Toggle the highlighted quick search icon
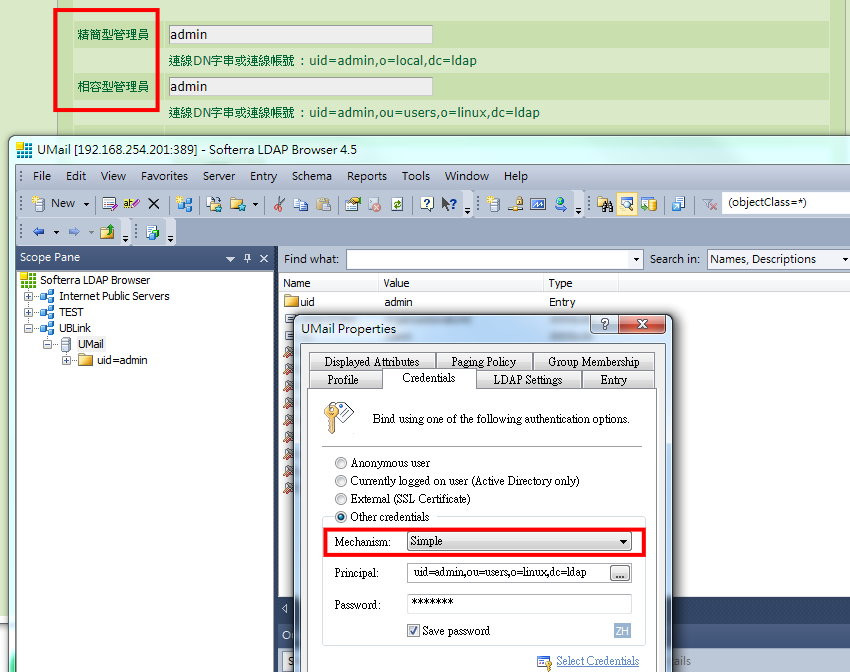 click(627, 204)
